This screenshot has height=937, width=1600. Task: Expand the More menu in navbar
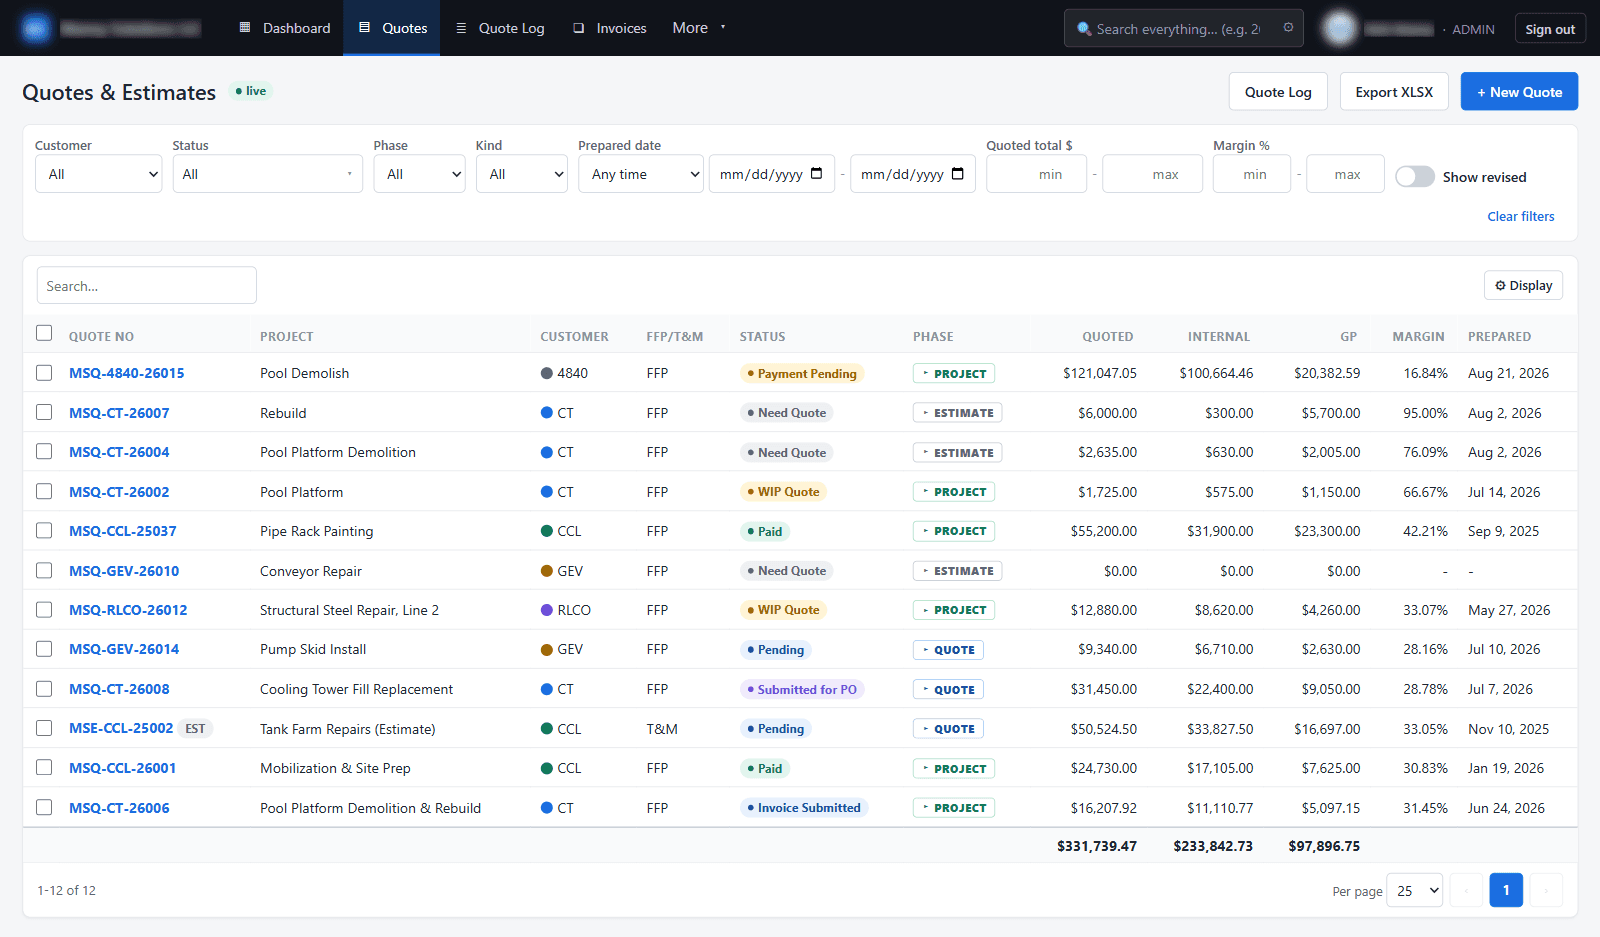698,28
